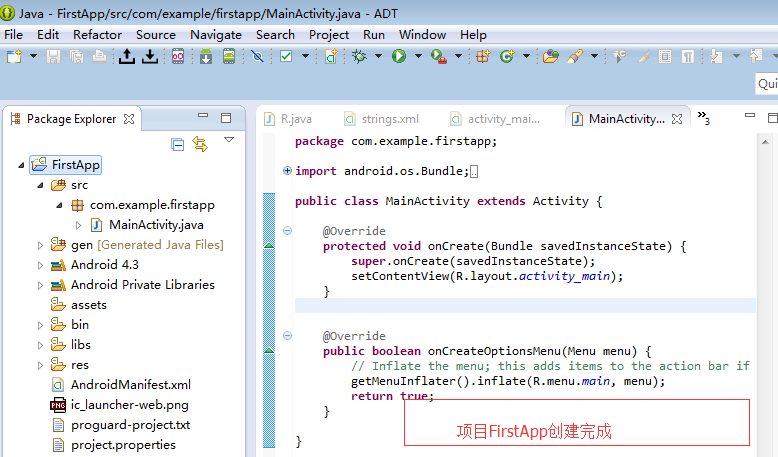Image resolution: width=778 pixels, height=457 pixels.
Task: Click the upload arrow toolbar icon
Action: tap(127, 57)
